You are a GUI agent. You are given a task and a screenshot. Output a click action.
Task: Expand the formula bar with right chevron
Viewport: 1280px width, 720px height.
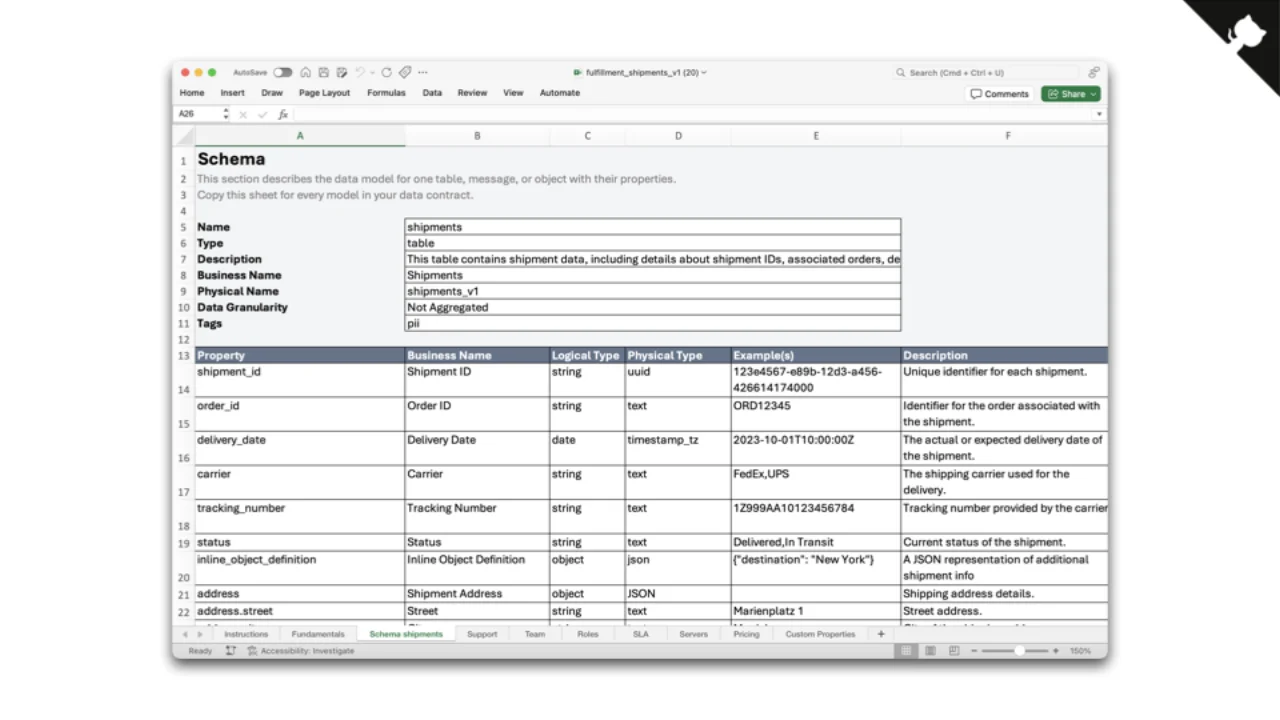[x=1099, y=114]
